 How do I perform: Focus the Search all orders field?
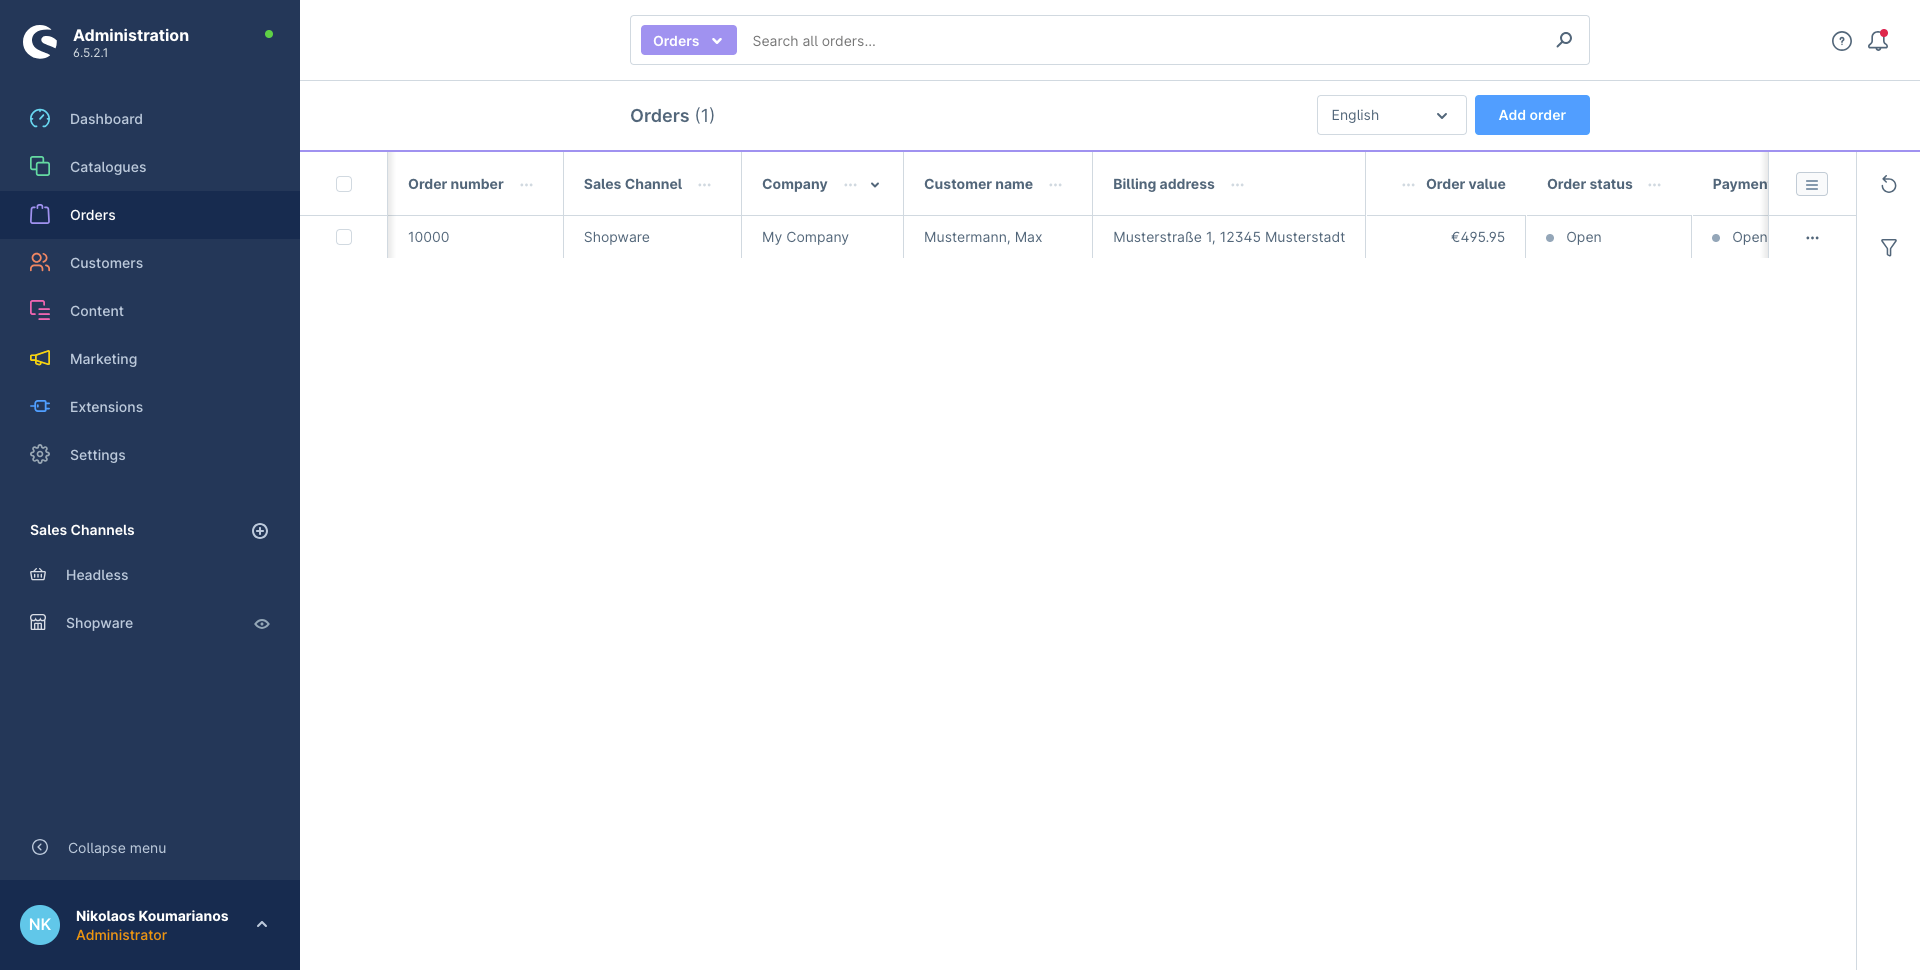(x=1143, y=41)
